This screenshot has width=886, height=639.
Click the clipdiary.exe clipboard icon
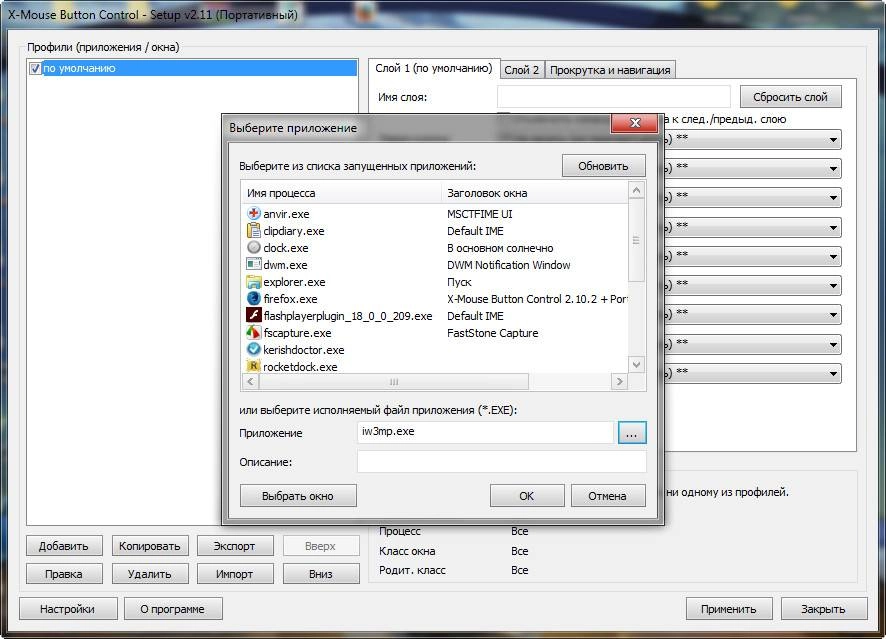click(x=254, y=231)
